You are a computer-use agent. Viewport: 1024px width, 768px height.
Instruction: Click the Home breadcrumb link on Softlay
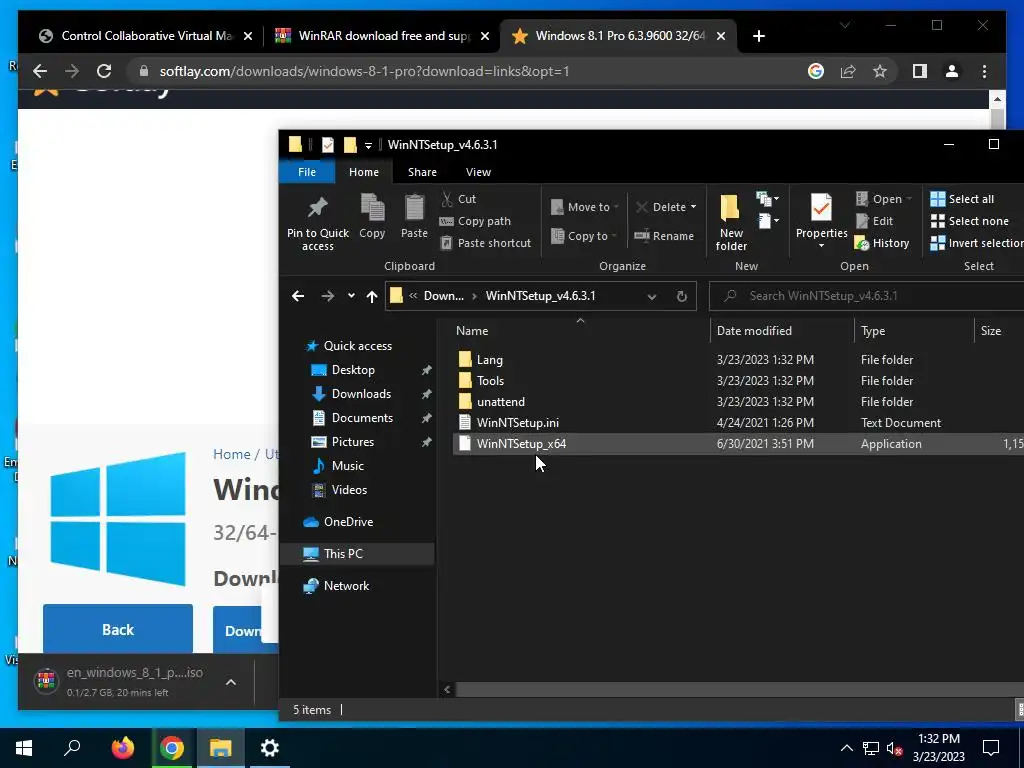pyautogui.click(x=232, y=454)
